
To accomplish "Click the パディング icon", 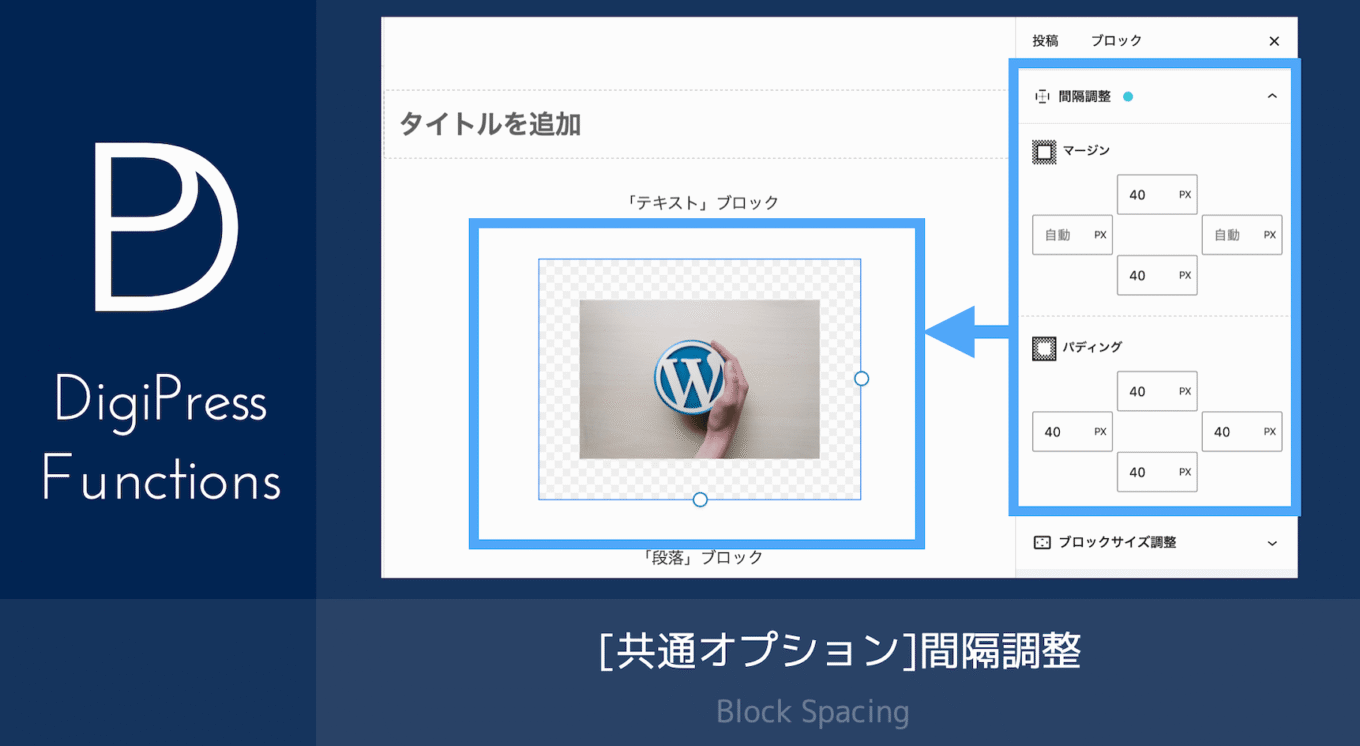I will click(1044, 349).
